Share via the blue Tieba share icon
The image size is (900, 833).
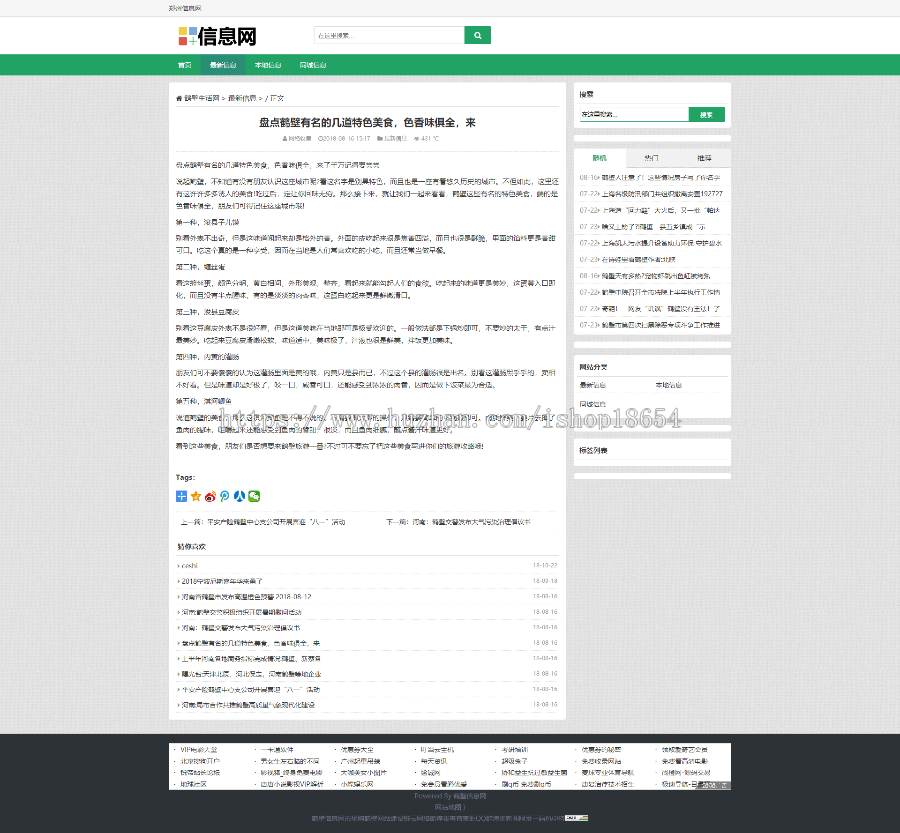[x=241, y=495]
